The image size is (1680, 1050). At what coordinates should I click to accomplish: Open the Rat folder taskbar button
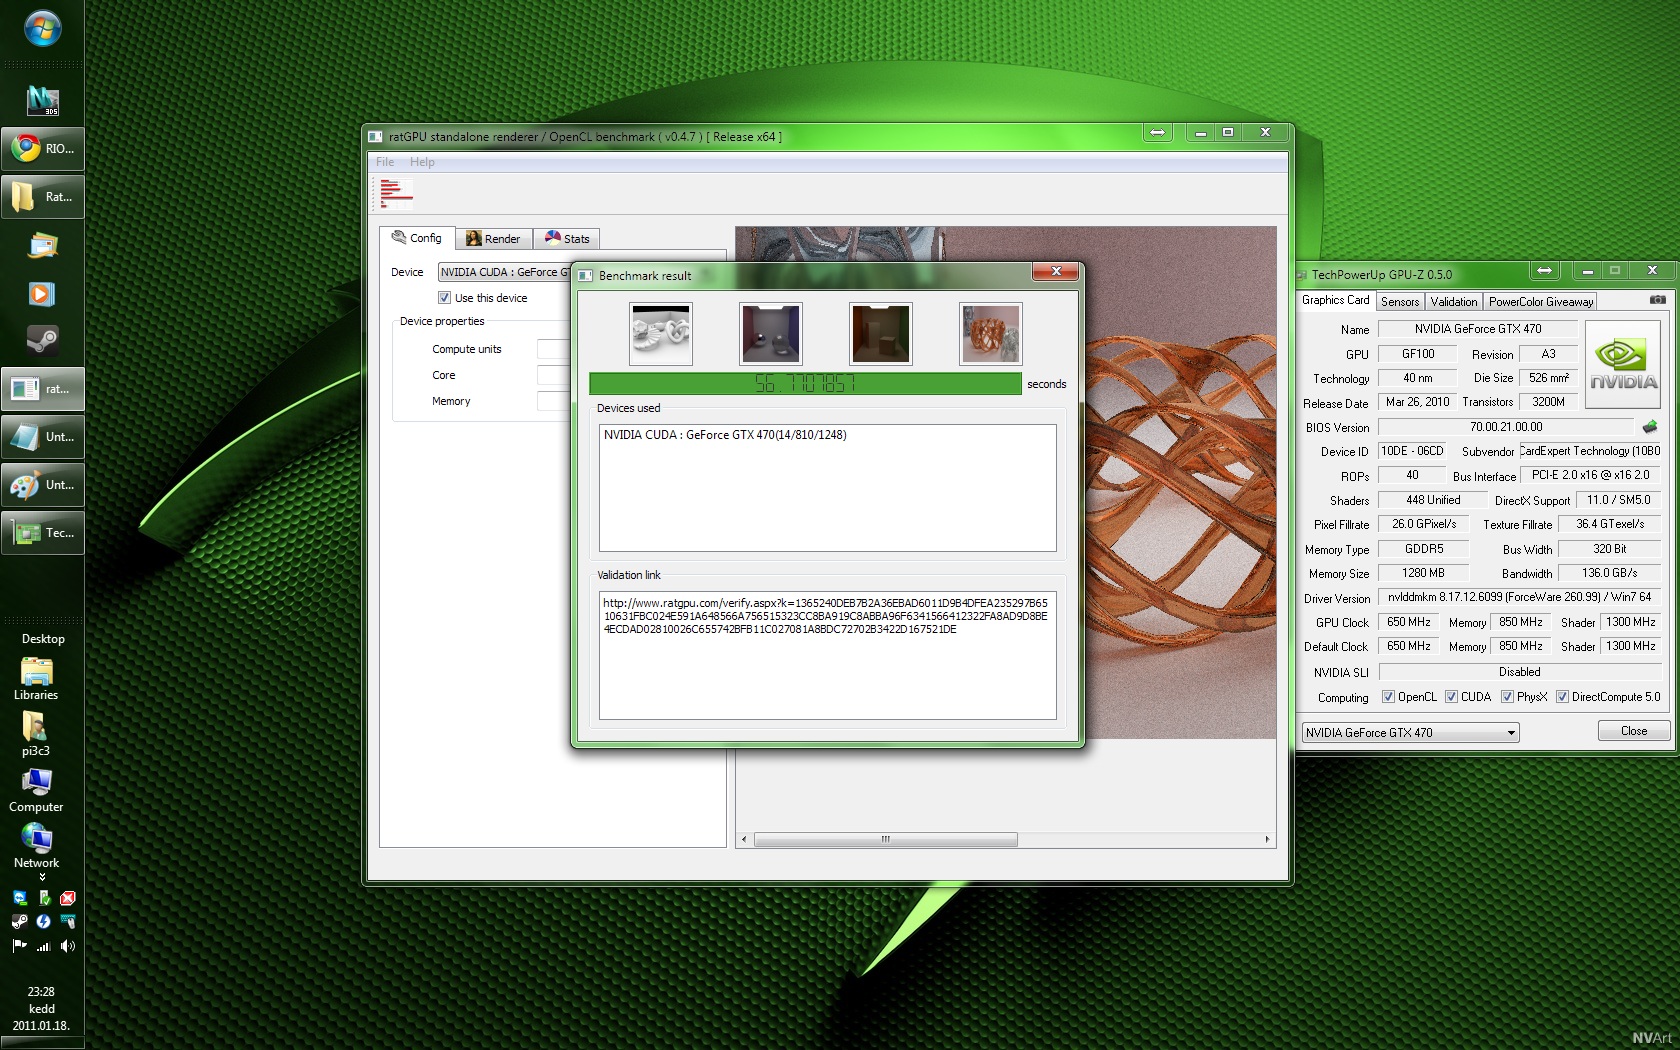click(42, 197)
